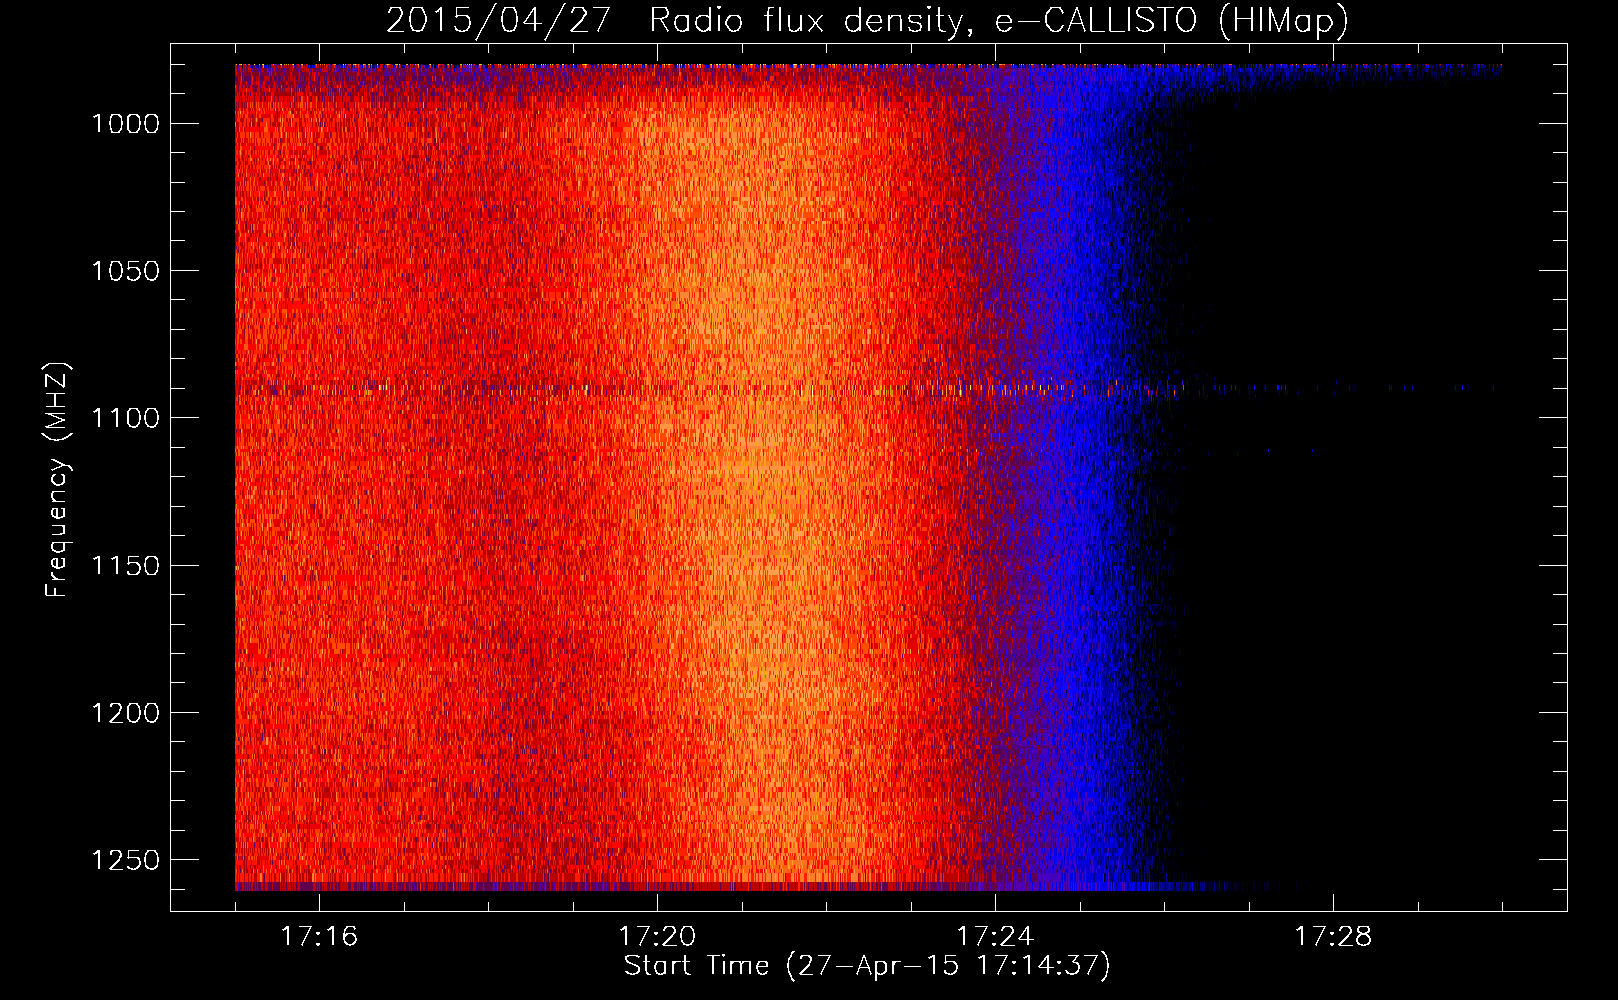
Task: Click the 17:16 time axis label
Action: pyautogui.click(x=319, y=936)
